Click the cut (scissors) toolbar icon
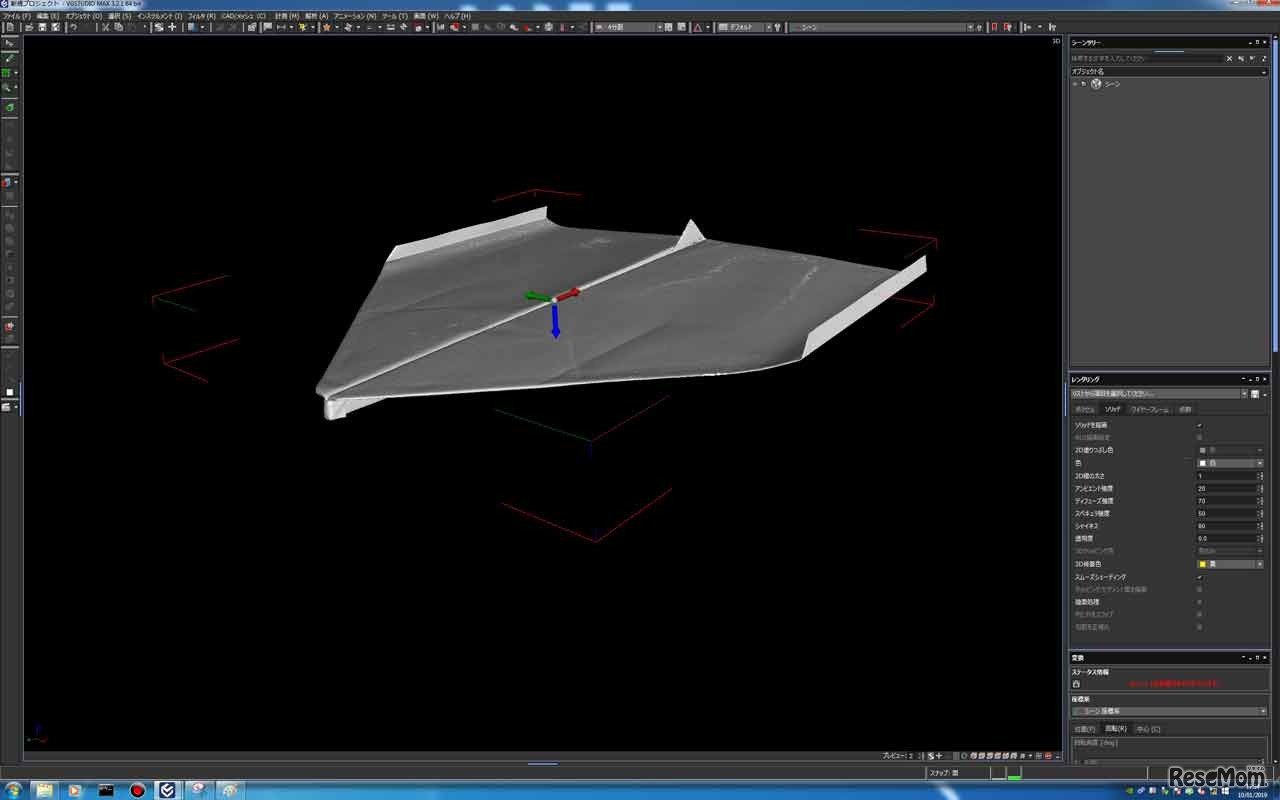This screenshot has width=1280, height=800. (x=105, y=27)
